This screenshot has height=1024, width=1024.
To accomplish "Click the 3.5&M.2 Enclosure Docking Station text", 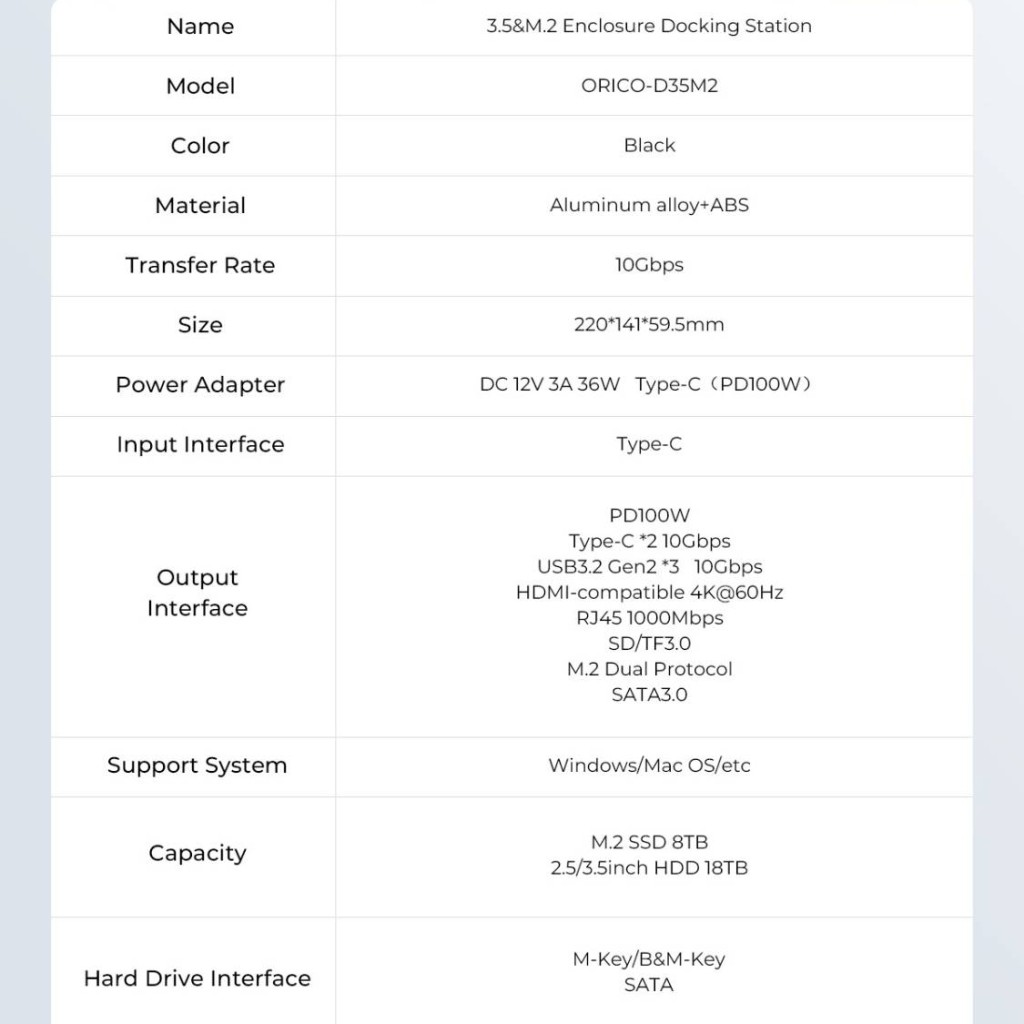I will (649, 26).
